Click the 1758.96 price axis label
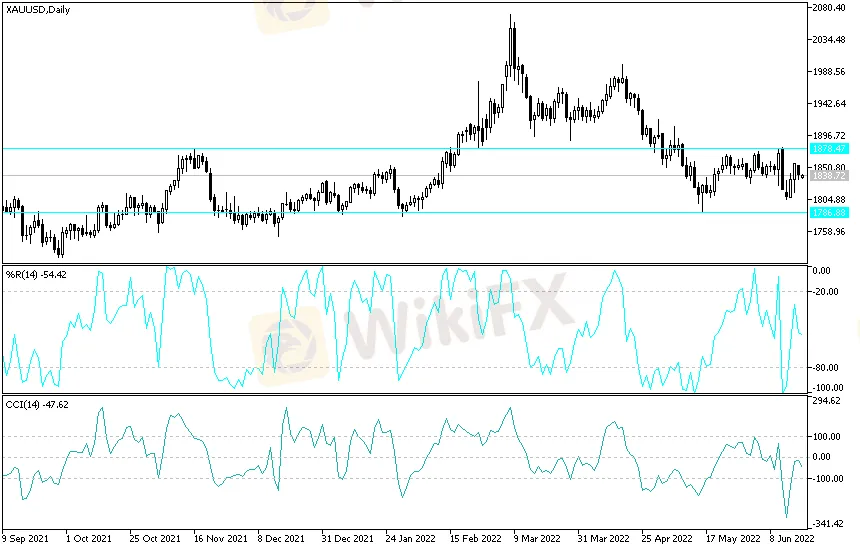The image size is (860, 550). click(x=831, y=232)
